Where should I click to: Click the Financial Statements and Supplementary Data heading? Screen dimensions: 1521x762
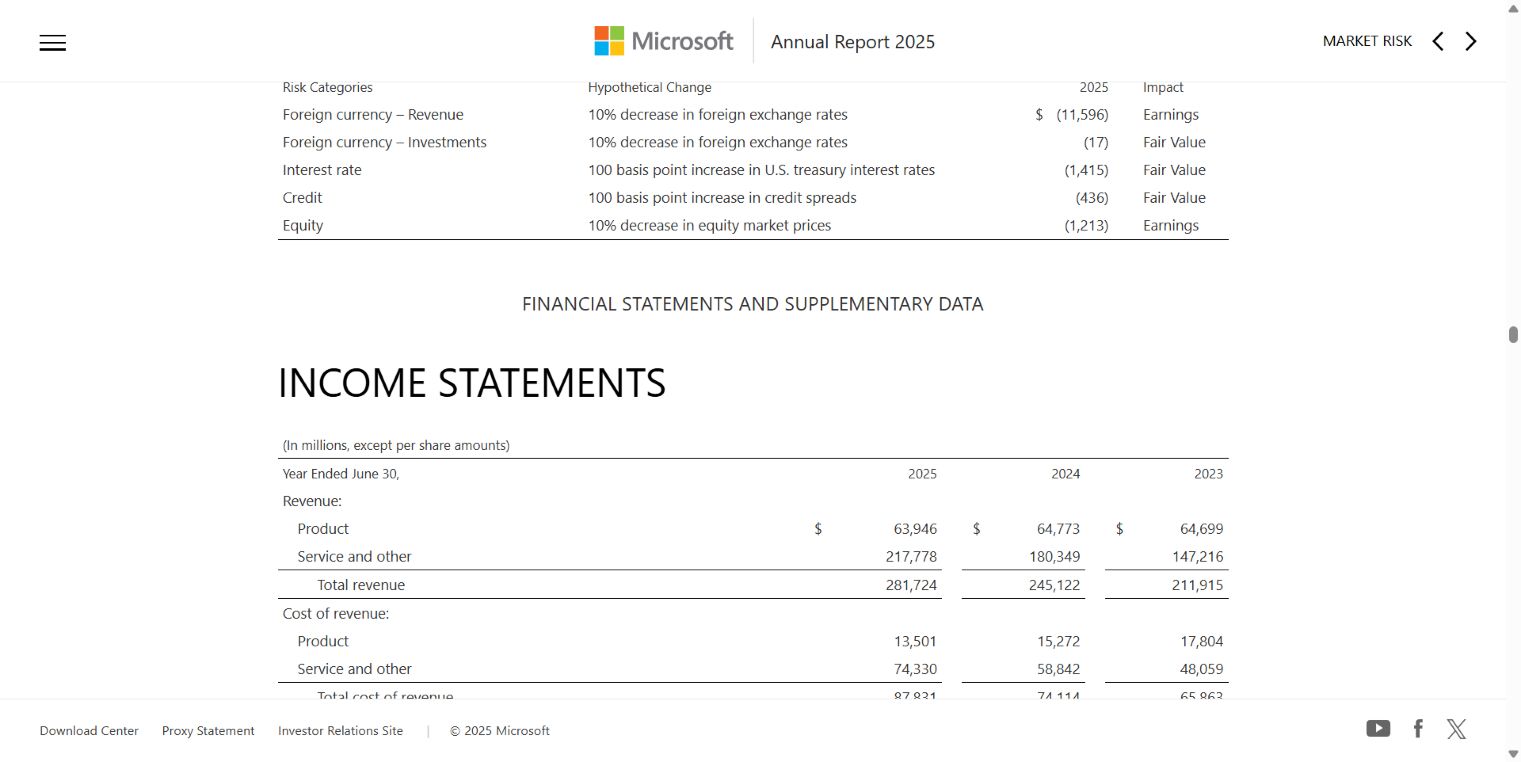[x=753, y=304]
